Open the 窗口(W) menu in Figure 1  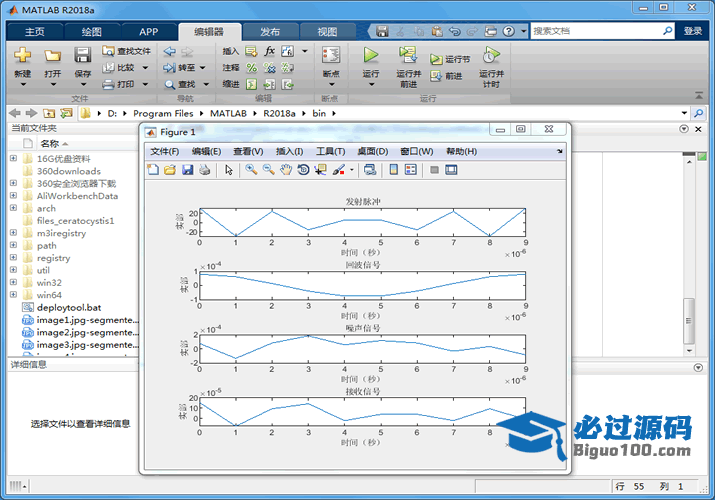point(417,151)
